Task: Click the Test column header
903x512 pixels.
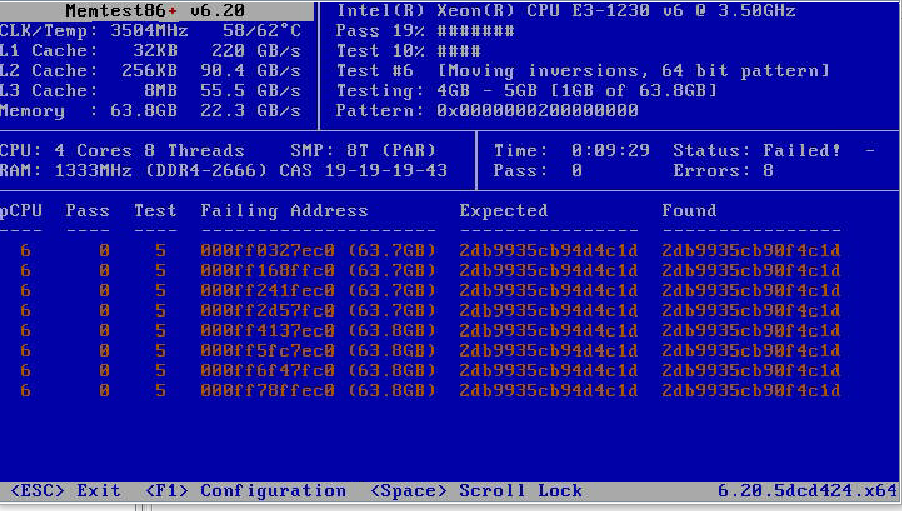Action: tap(155, 211)
